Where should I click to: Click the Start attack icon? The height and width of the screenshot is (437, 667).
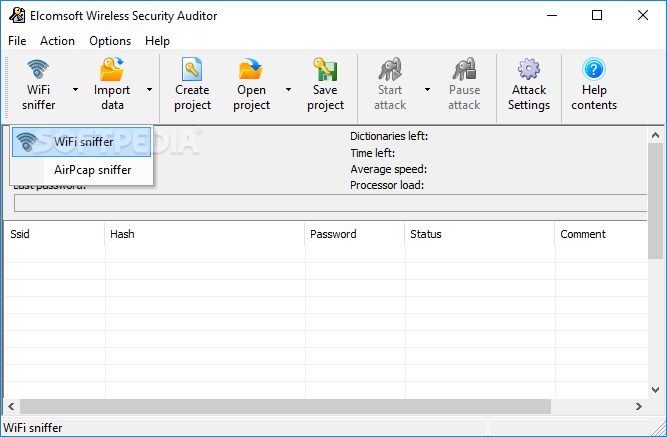coord(390,69)
